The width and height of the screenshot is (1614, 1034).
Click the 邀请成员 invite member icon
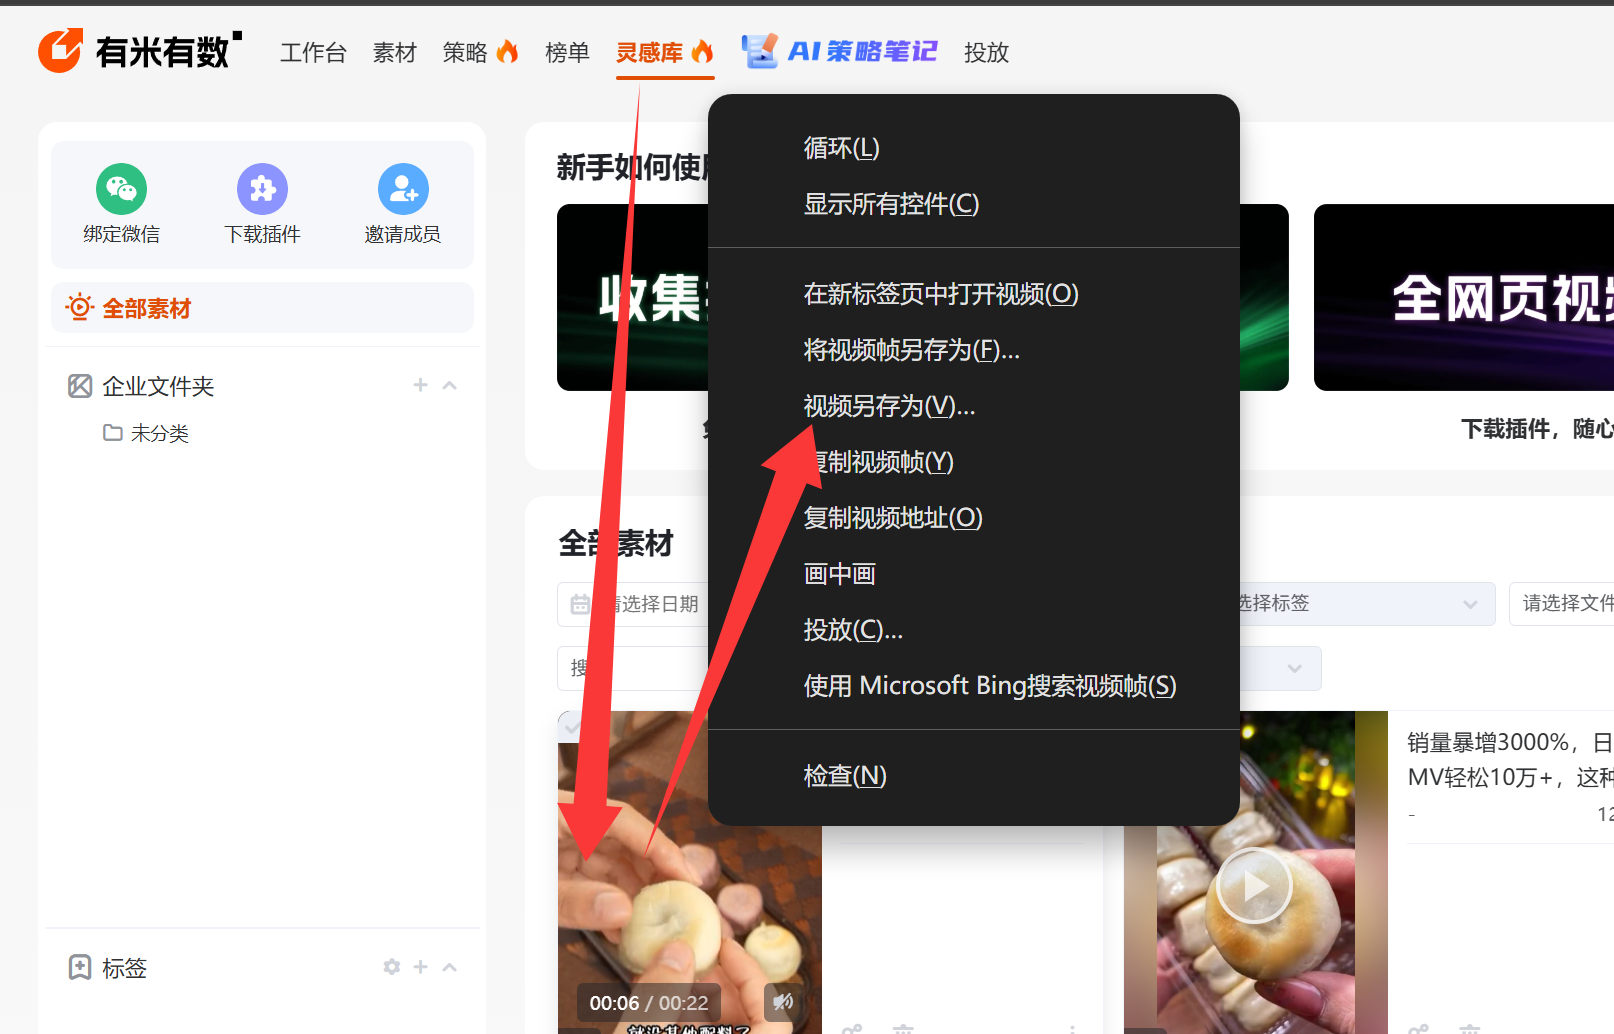tap(403, 188)
